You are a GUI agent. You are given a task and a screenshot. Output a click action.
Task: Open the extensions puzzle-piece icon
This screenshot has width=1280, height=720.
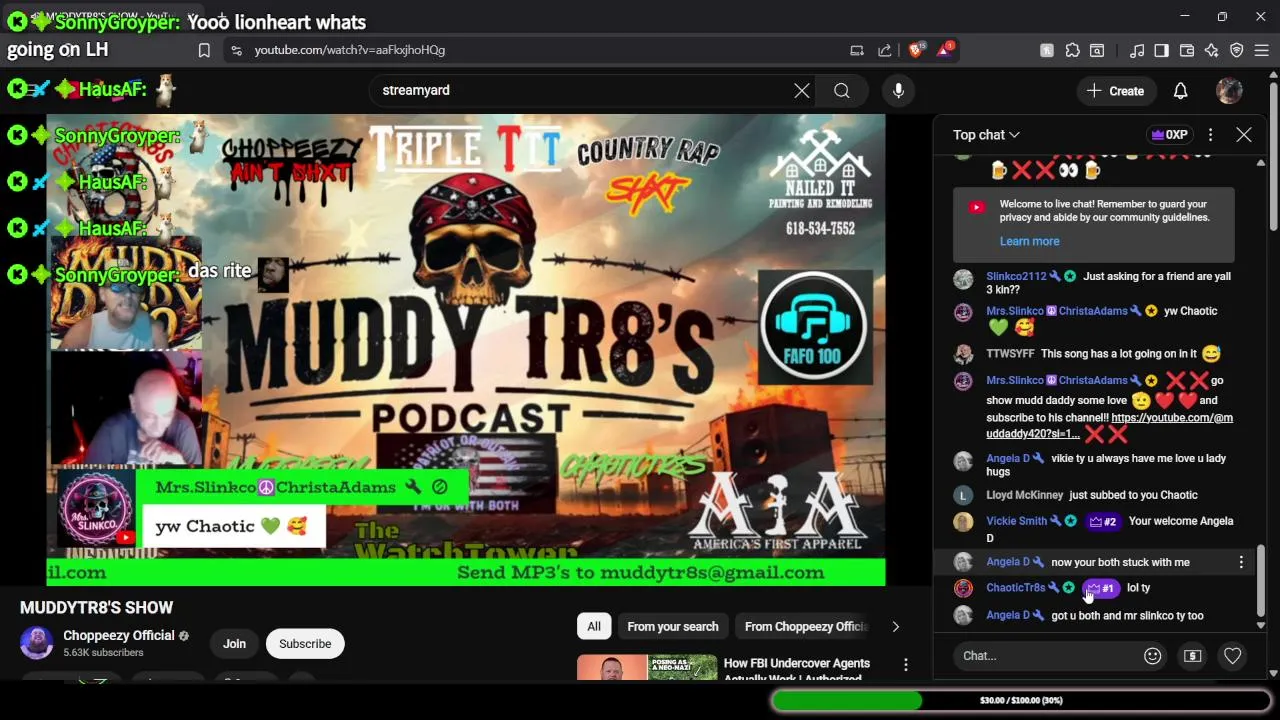tap(1072, 50)
